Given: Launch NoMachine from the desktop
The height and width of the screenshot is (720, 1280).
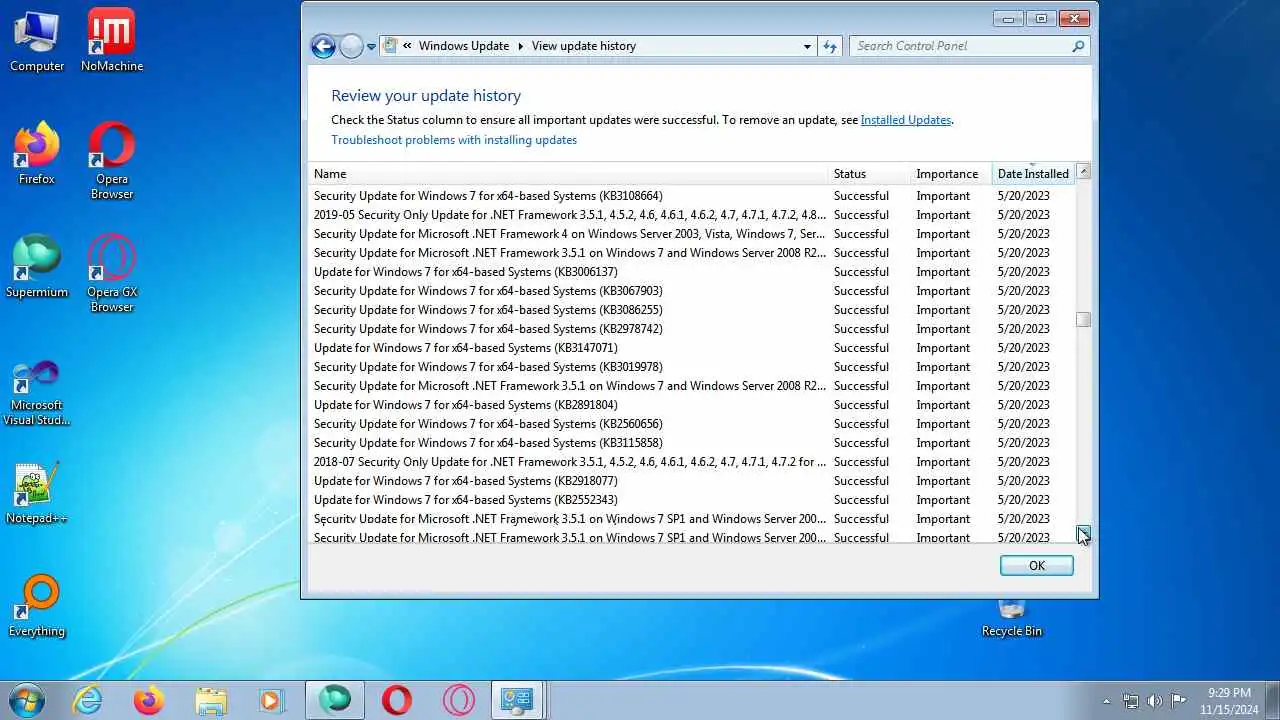Looking at the screenshot, I should [x=112, y=41].
